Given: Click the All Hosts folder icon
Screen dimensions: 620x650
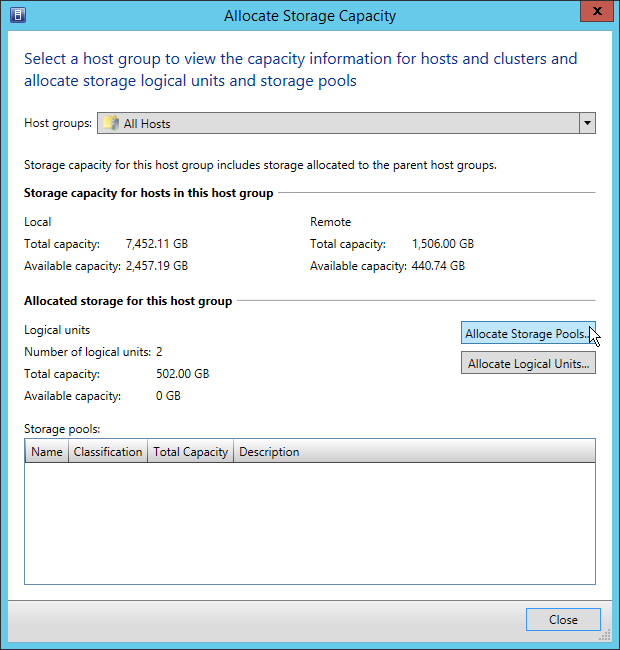Looking at the screenshot, I should click(x=110, y=124).
